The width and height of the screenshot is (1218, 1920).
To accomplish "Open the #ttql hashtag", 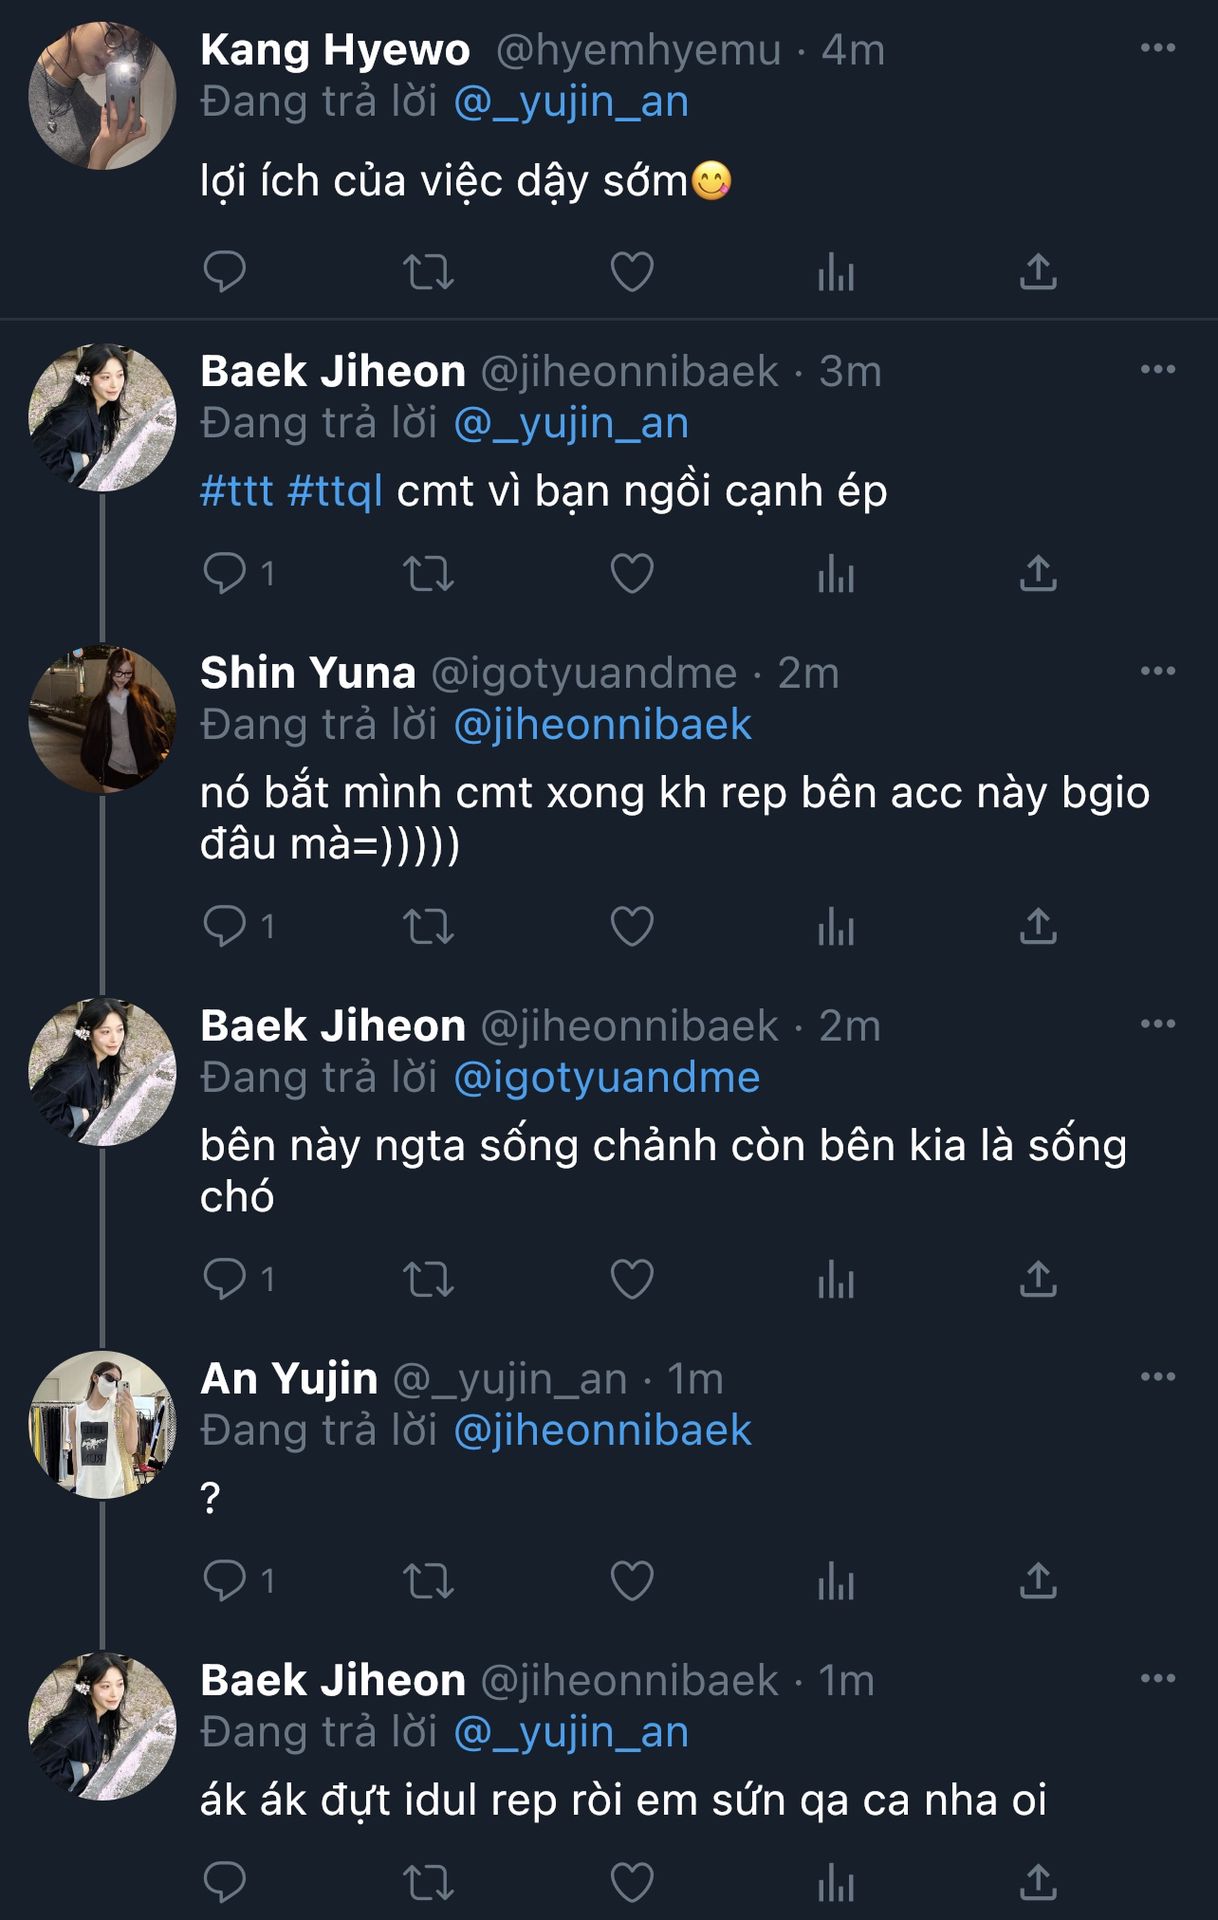I will (x=334, y=491).
